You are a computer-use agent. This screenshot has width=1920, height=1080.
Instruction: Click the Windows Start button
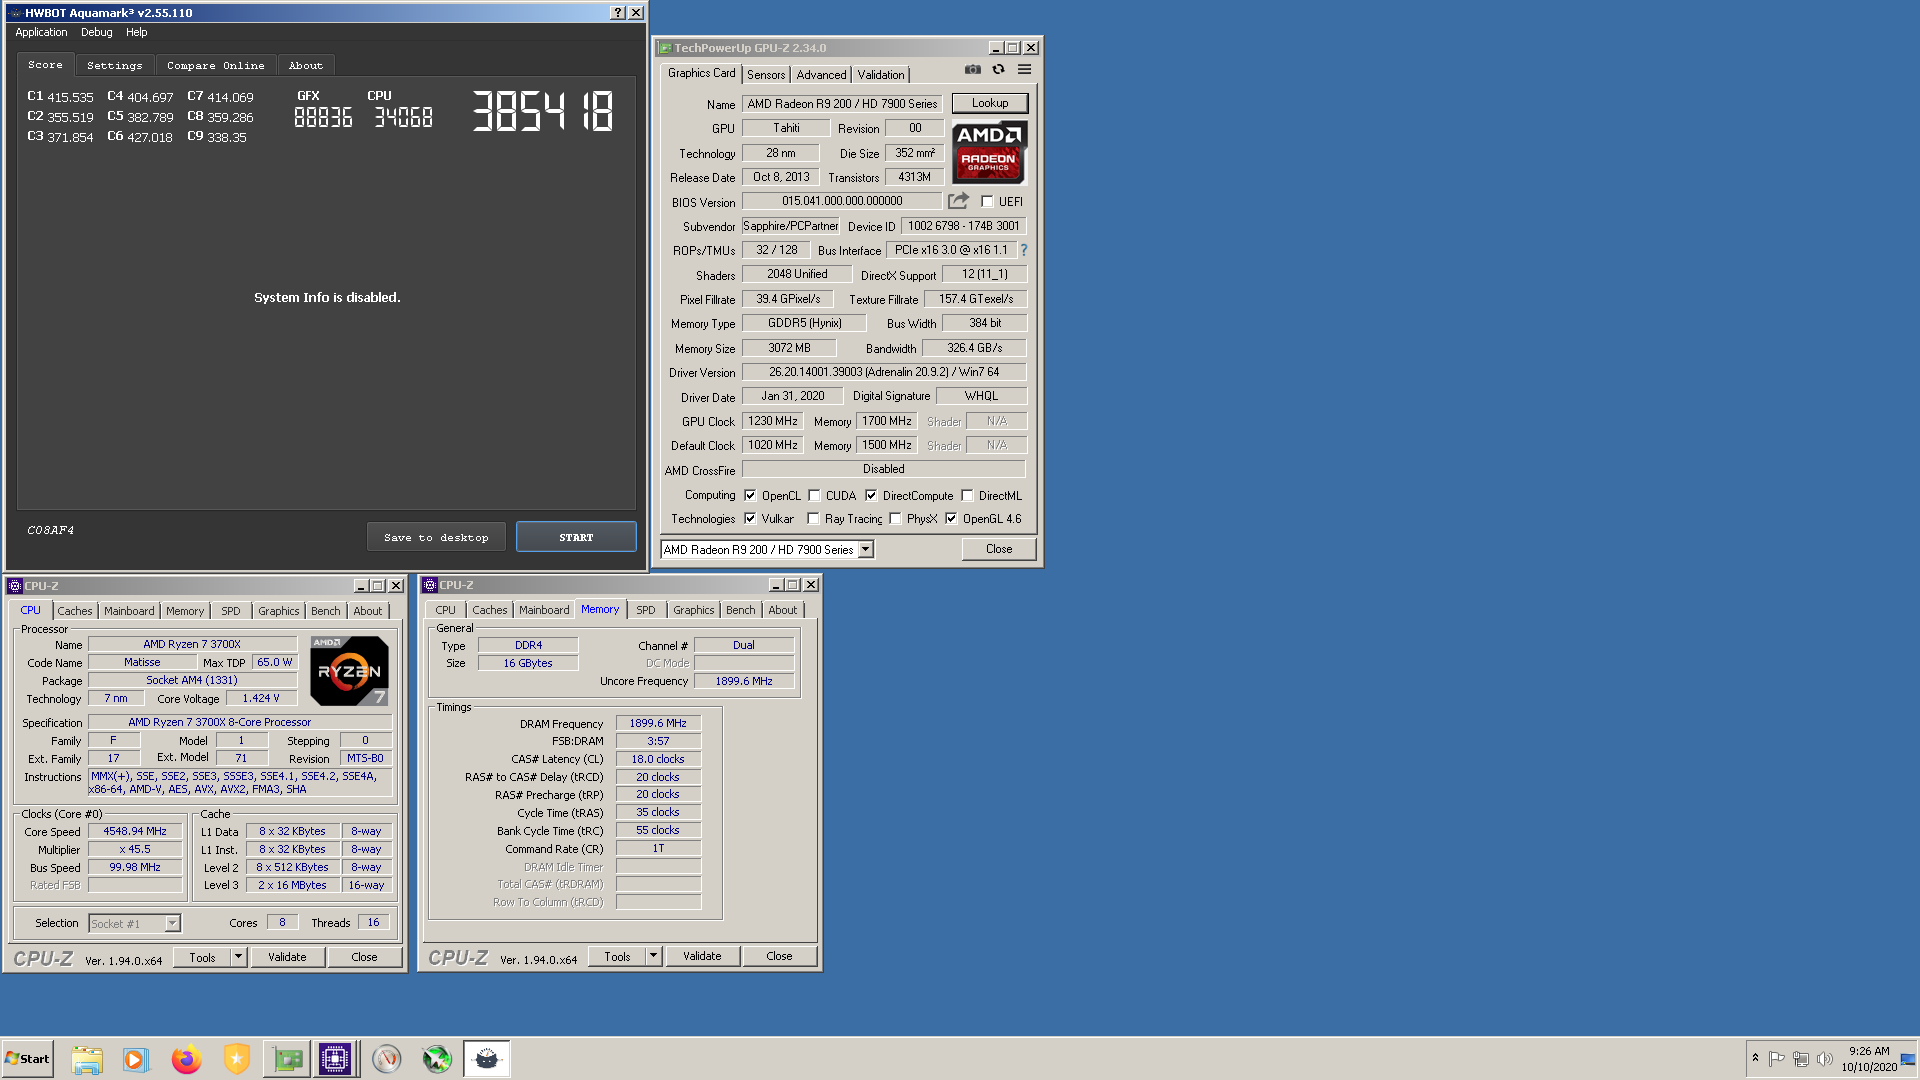27,1059
